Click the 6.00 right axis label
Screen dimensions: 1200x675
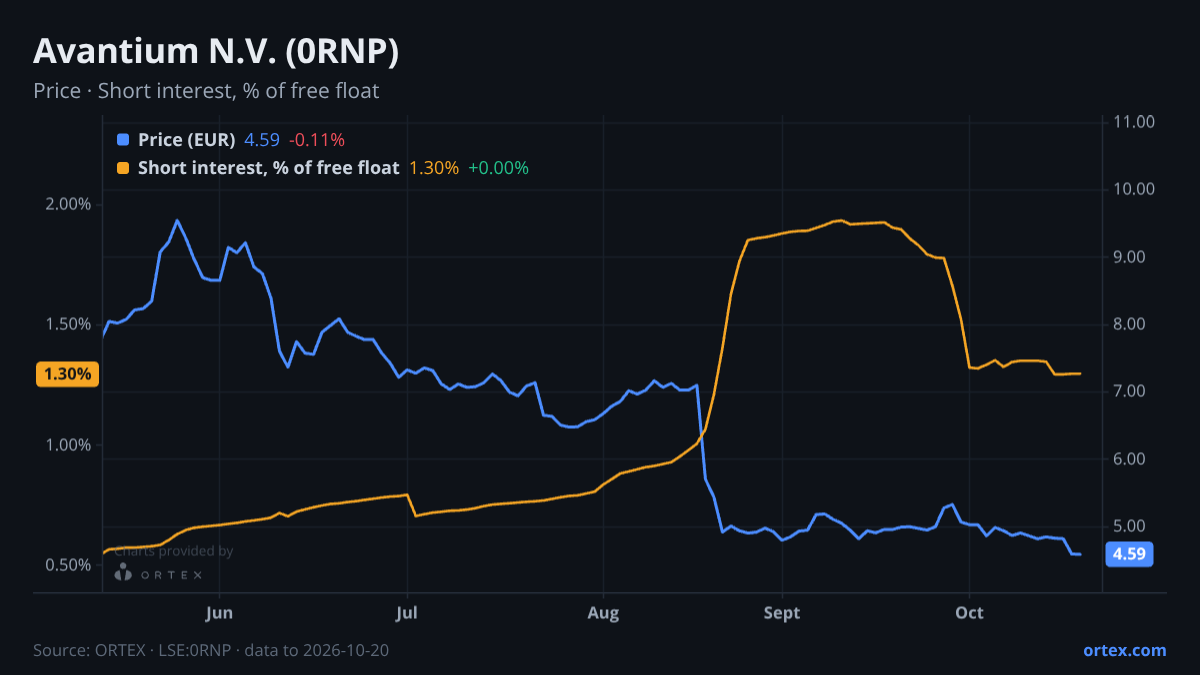tap(1130, 459)
